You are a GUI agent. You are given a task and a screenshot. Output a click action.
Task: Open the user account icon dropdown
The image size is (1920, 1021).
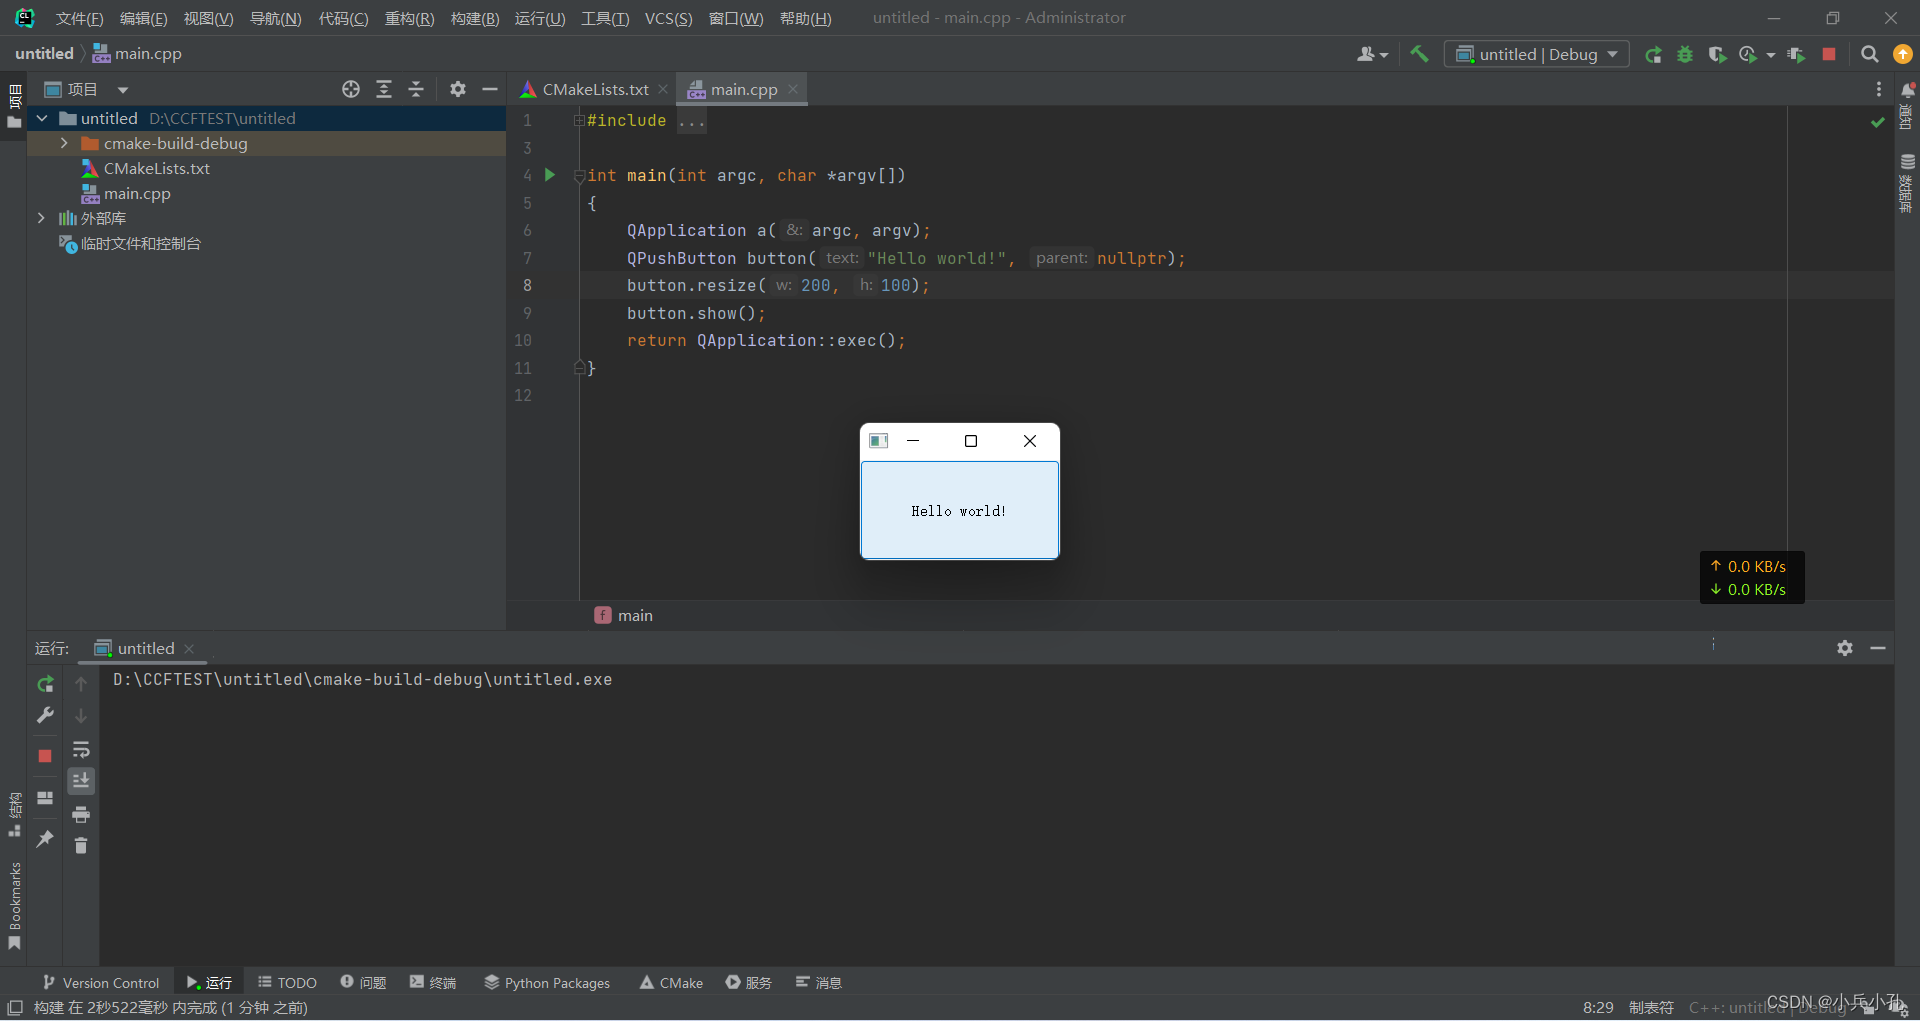coord(1372,55)
